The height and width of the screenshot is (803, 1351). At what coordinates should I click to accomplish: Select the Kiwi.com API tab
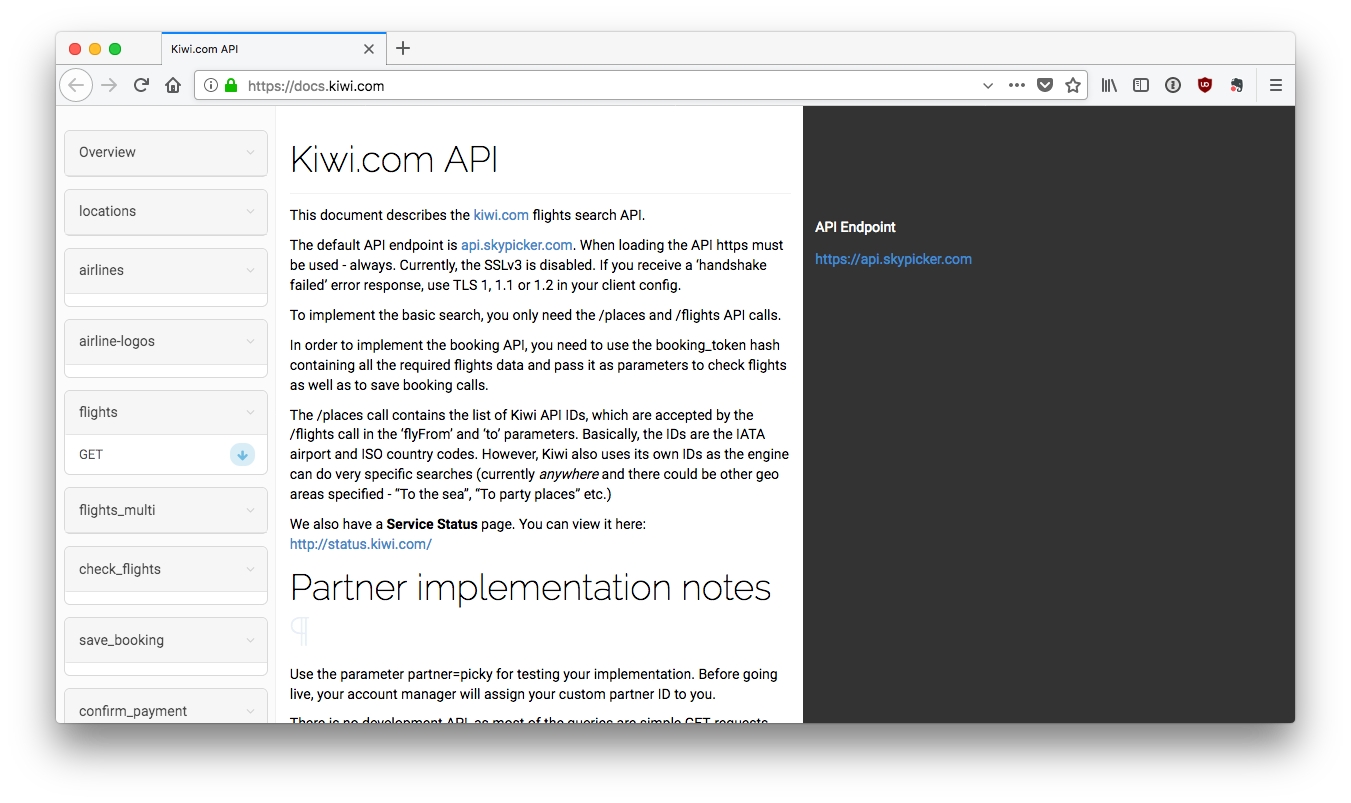(273, 49)
